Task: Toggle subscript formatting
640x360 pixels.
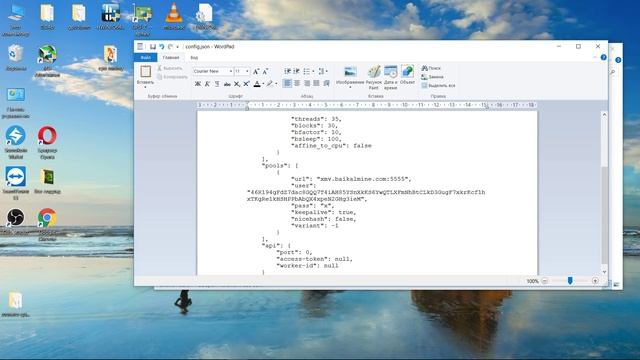Action: coord(237,84)
